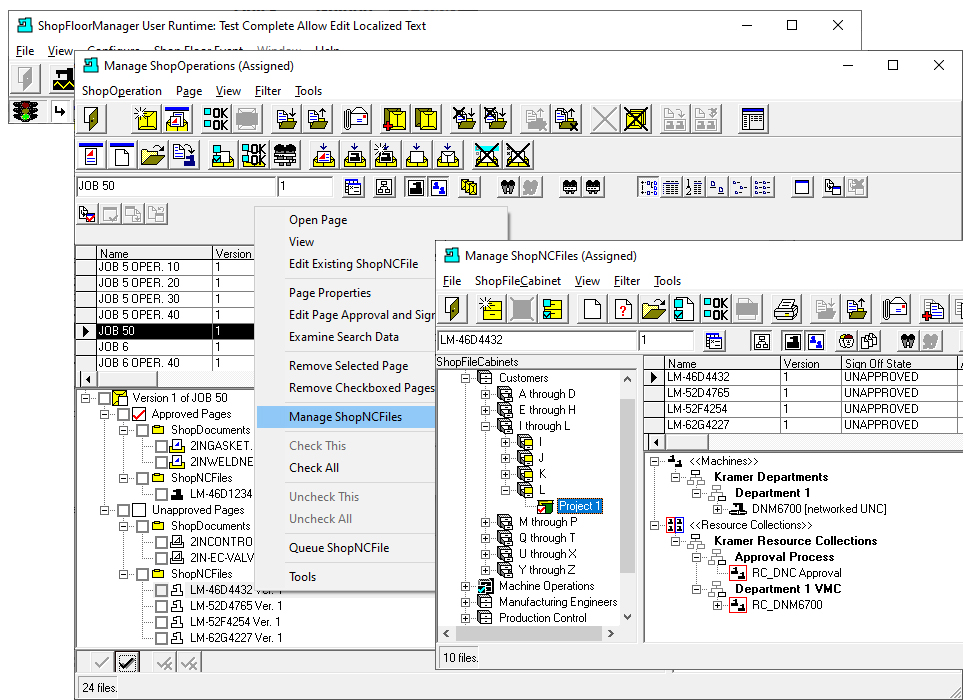Screen dimensions: 963x700
Task: Expand the Machine Operations cabinet
Action: pyautogui.click(x=466, y=586)
